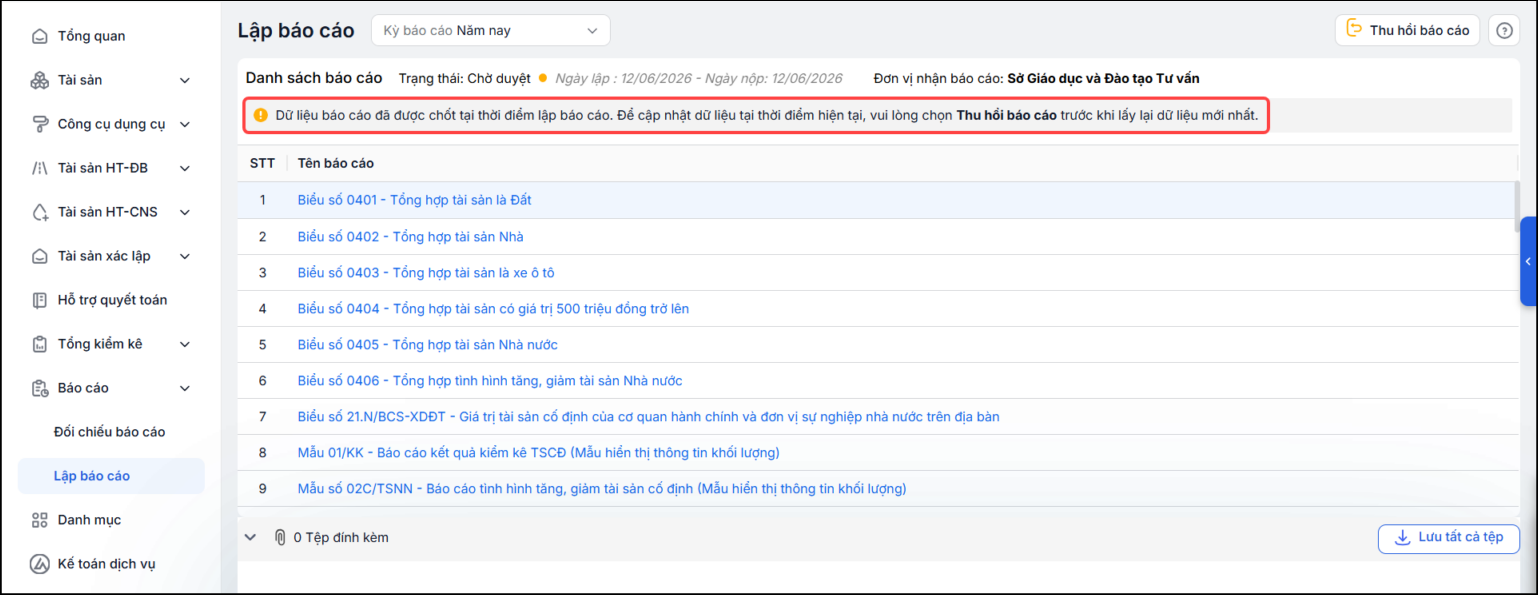
Task: Select Lập báo cáo submenu item
Action: (x=111, y=476)
